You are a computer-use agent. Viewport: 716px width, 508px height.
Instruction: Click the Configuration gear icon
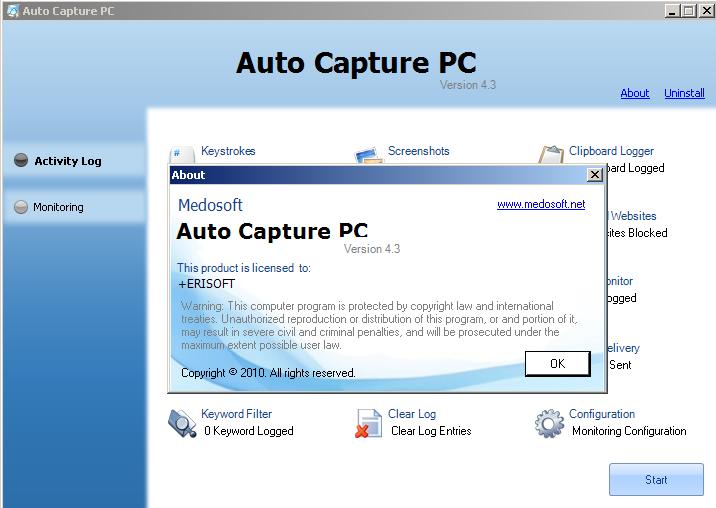(549, 423)
